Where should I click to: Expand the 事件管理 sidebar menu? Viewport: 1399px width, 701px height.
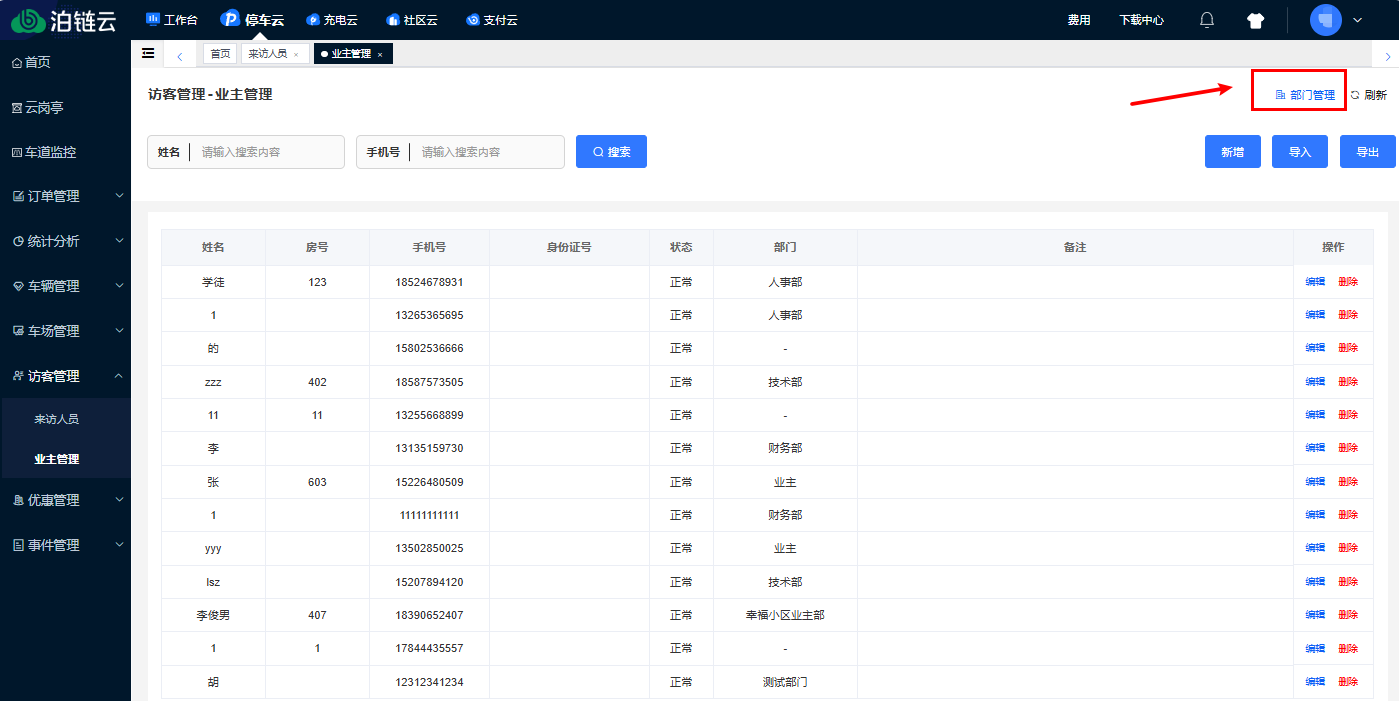click(x=65, y=545)
